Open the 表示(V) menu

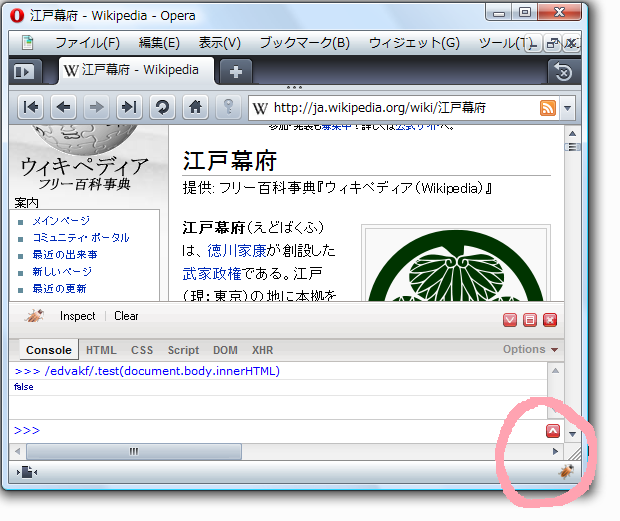click(219, 42)
